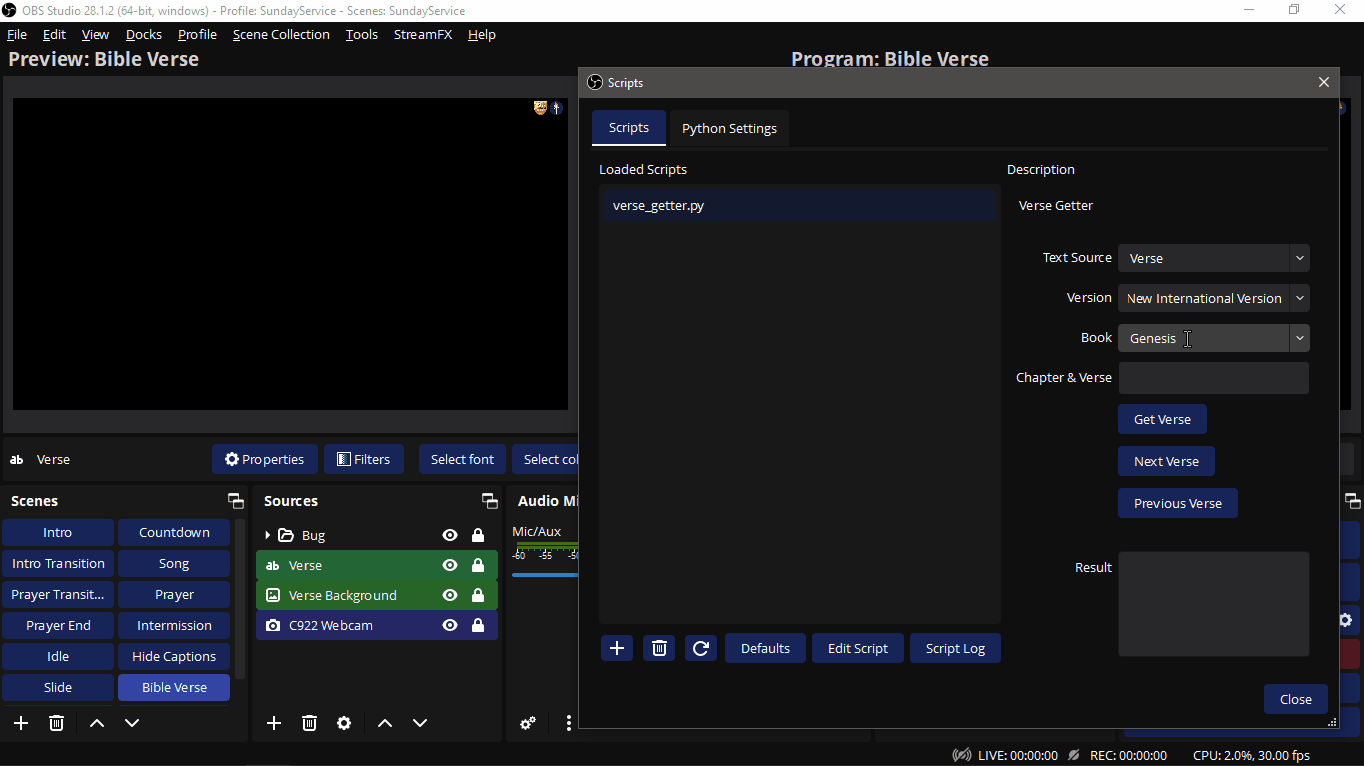
Task: Click the Get Verse button
Action: (x=1162, y=419)
